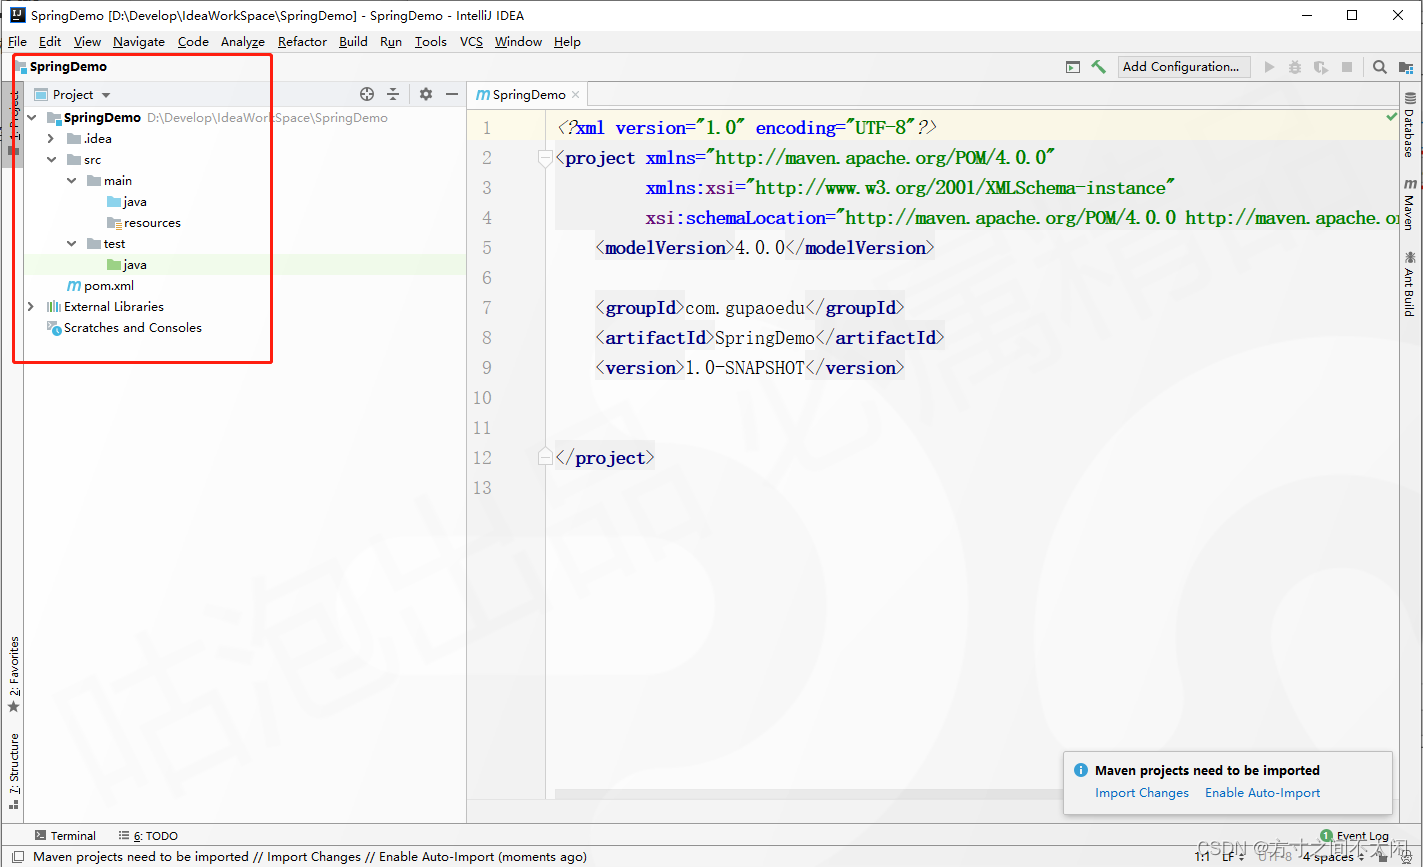1423x867 pixels.
Task: Build project with green hammer icon
Action: coord(1099,67)
